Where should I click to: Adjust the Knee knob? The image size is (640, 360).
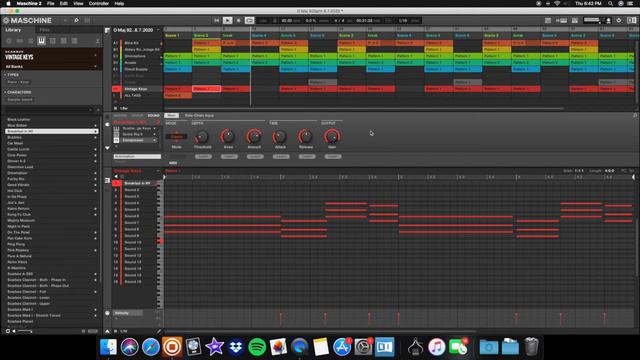coord(228,137)
